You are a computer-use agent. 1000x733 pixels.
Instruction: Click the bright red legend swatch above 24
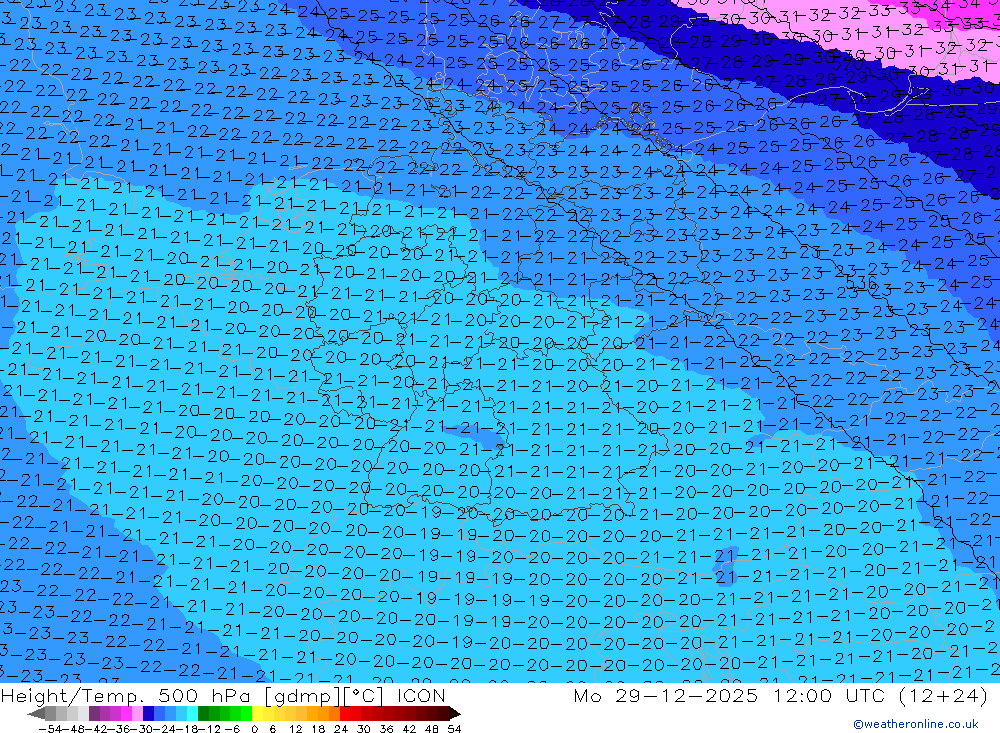tap(345, 714)
